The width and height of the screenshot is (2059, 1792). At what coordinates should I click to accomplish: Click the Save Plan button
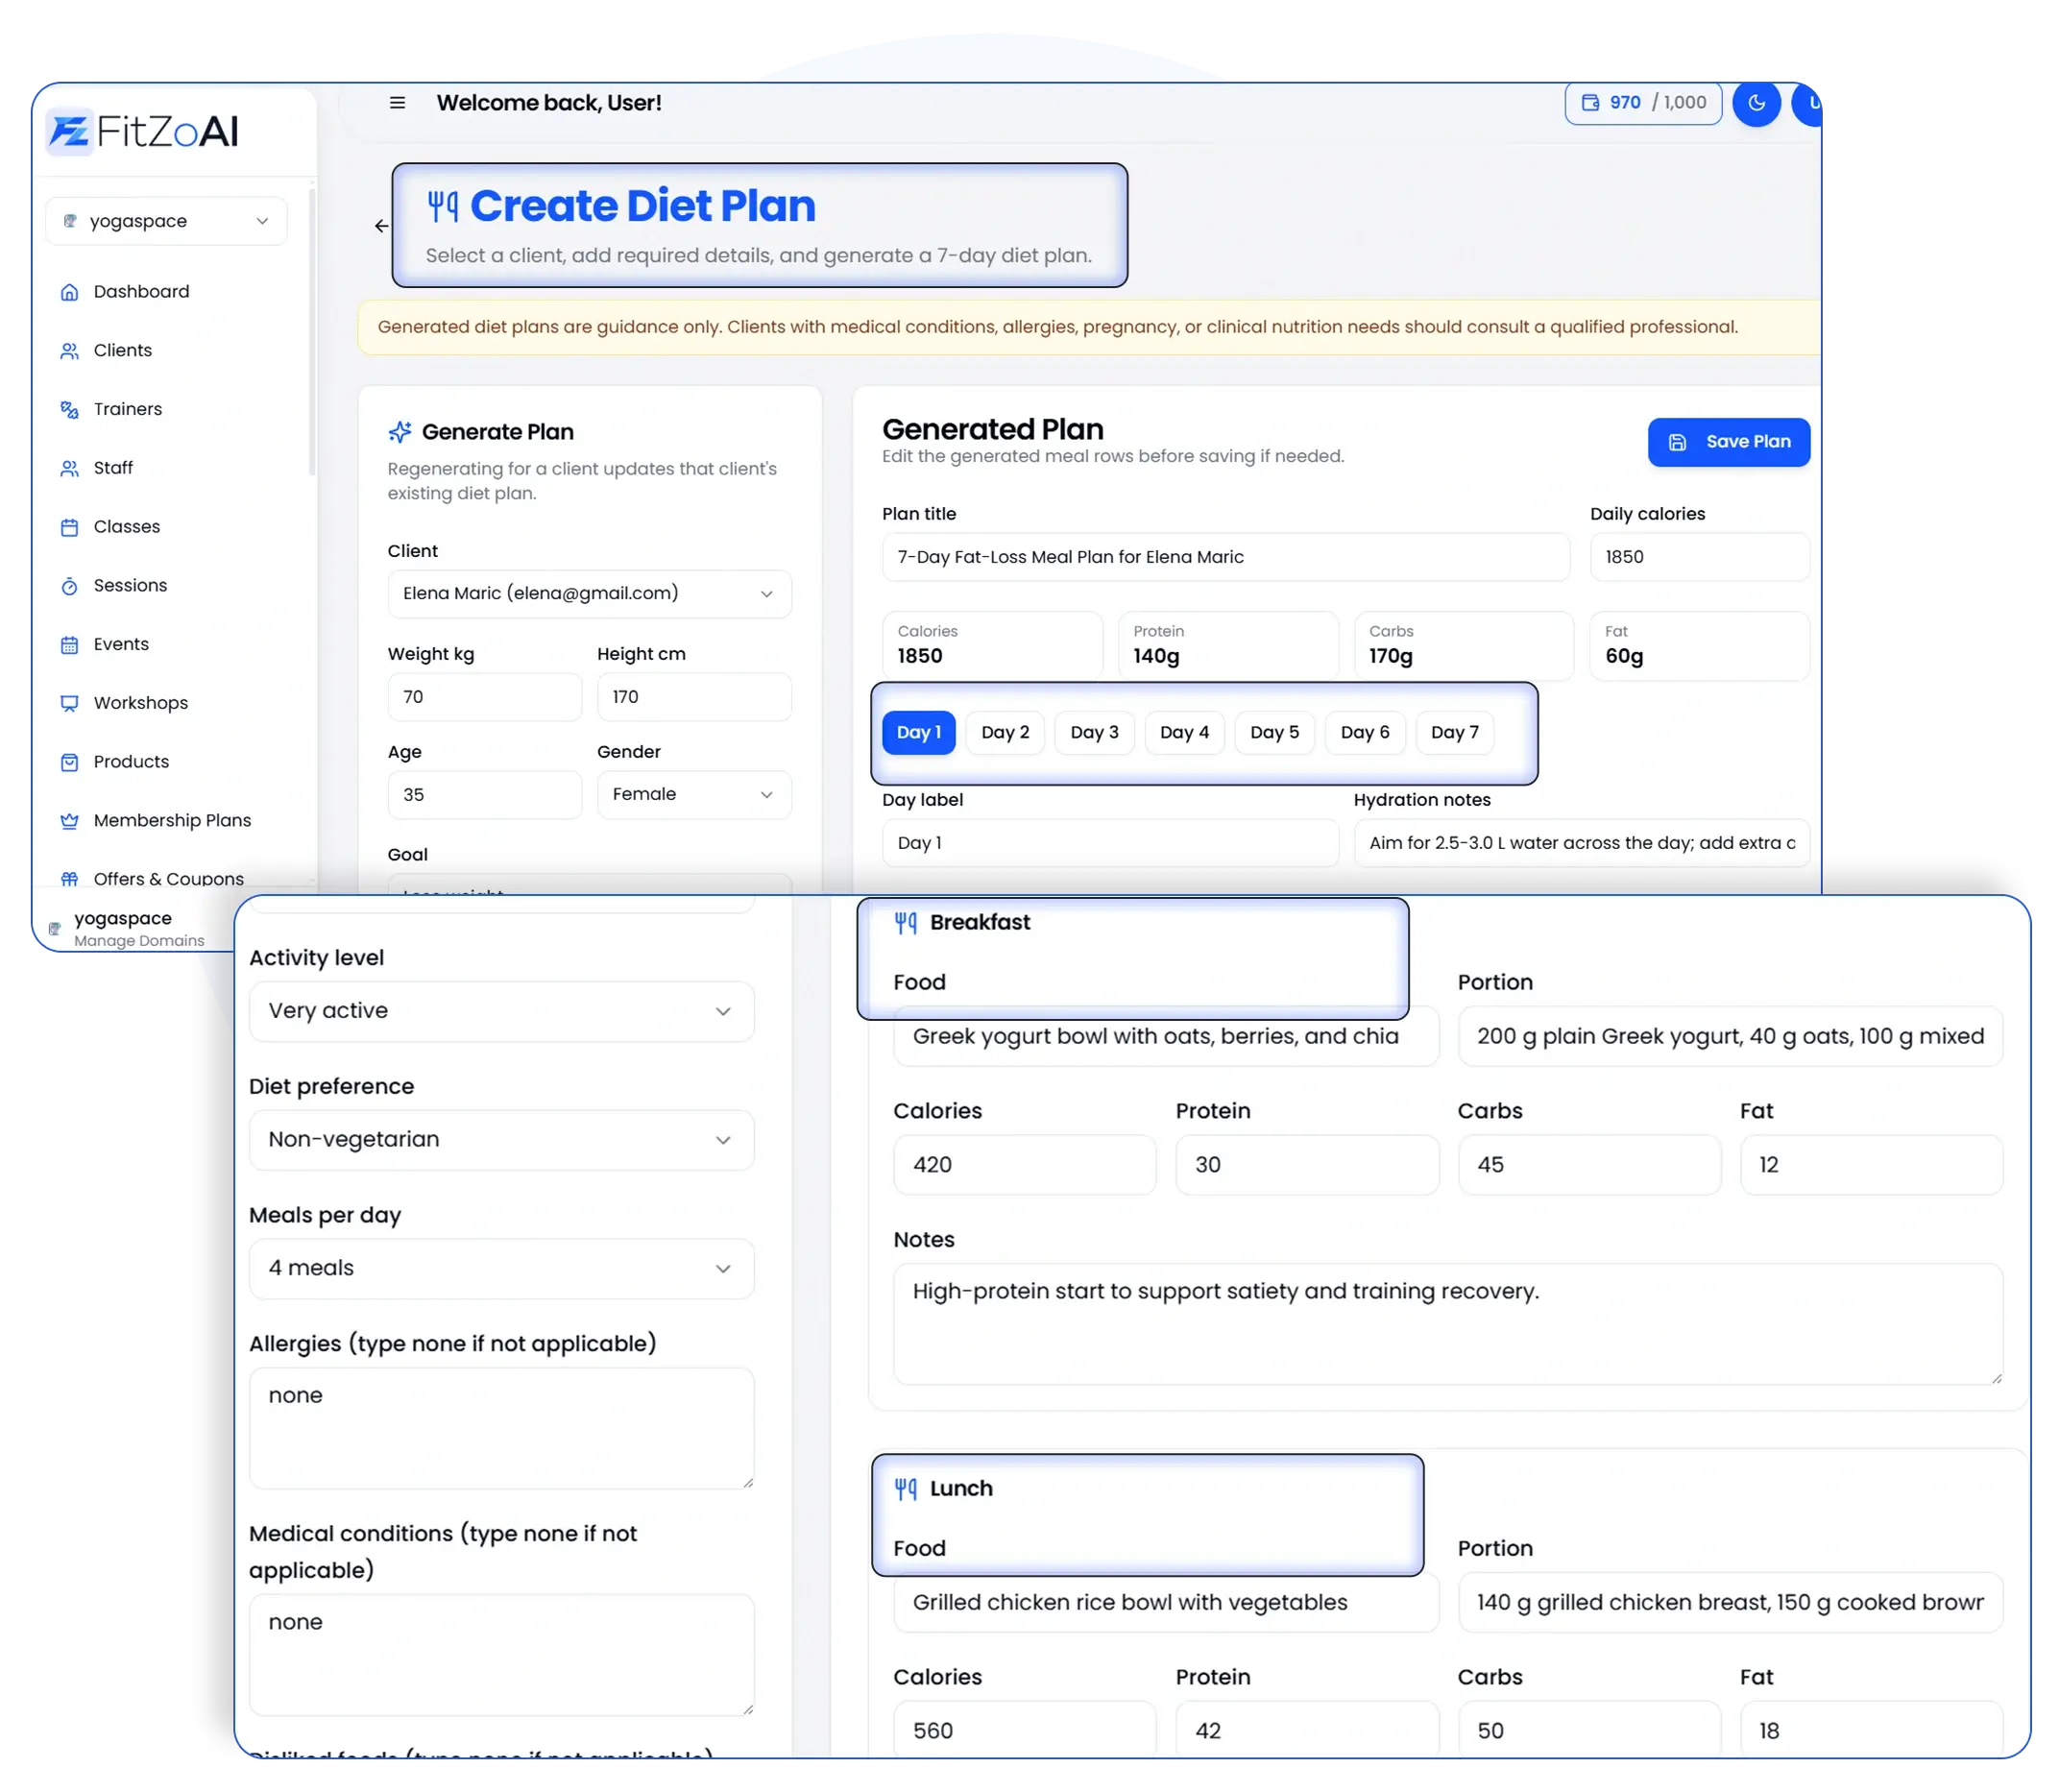point(1728,442)
